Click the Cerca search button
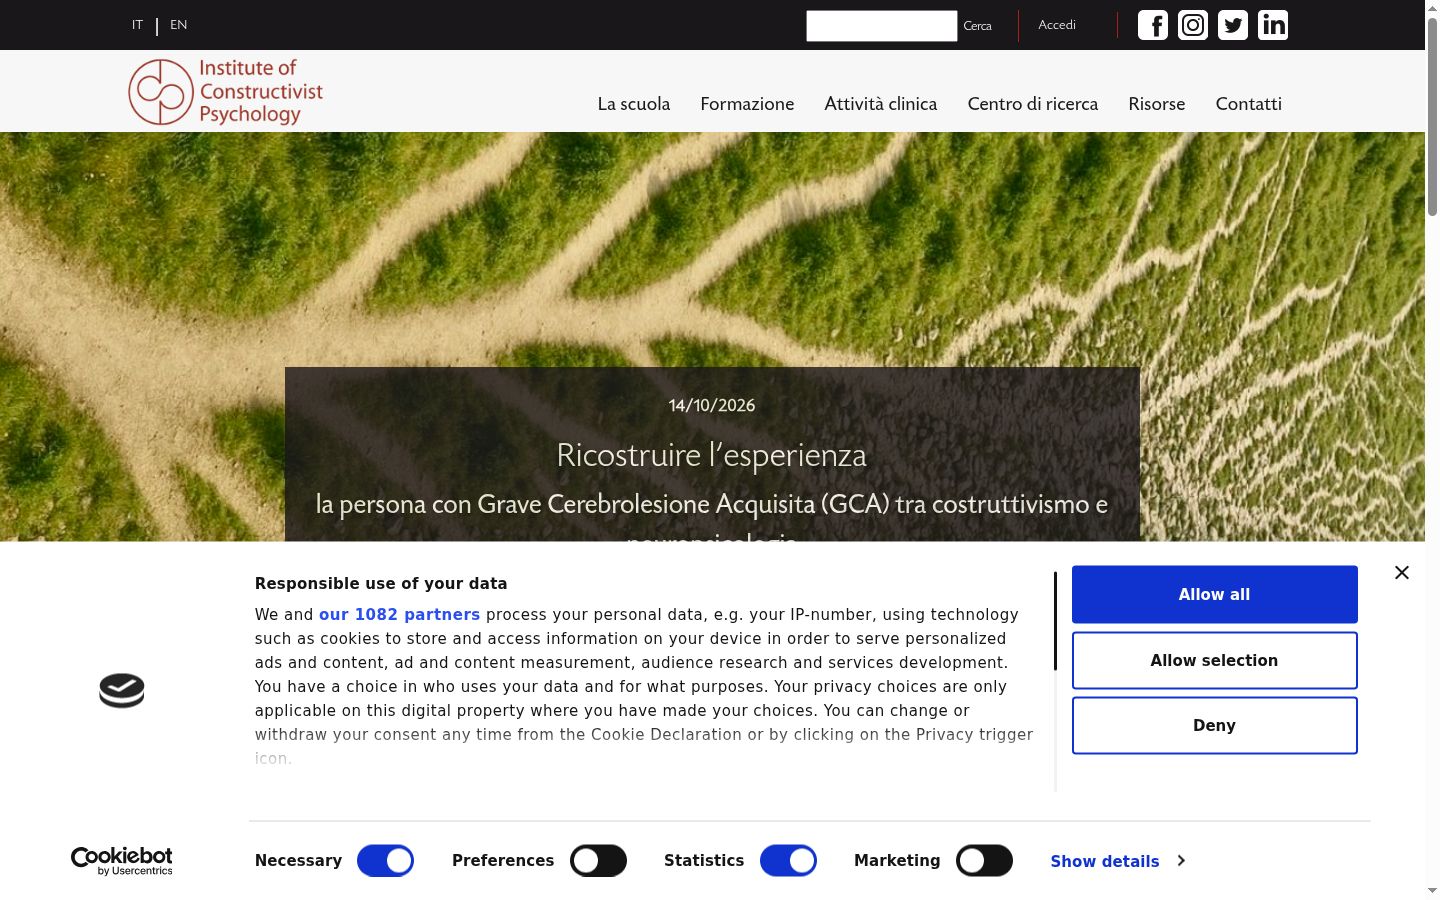The width and height of the screenshot is (1440, 900). click(x=978, y=26)
